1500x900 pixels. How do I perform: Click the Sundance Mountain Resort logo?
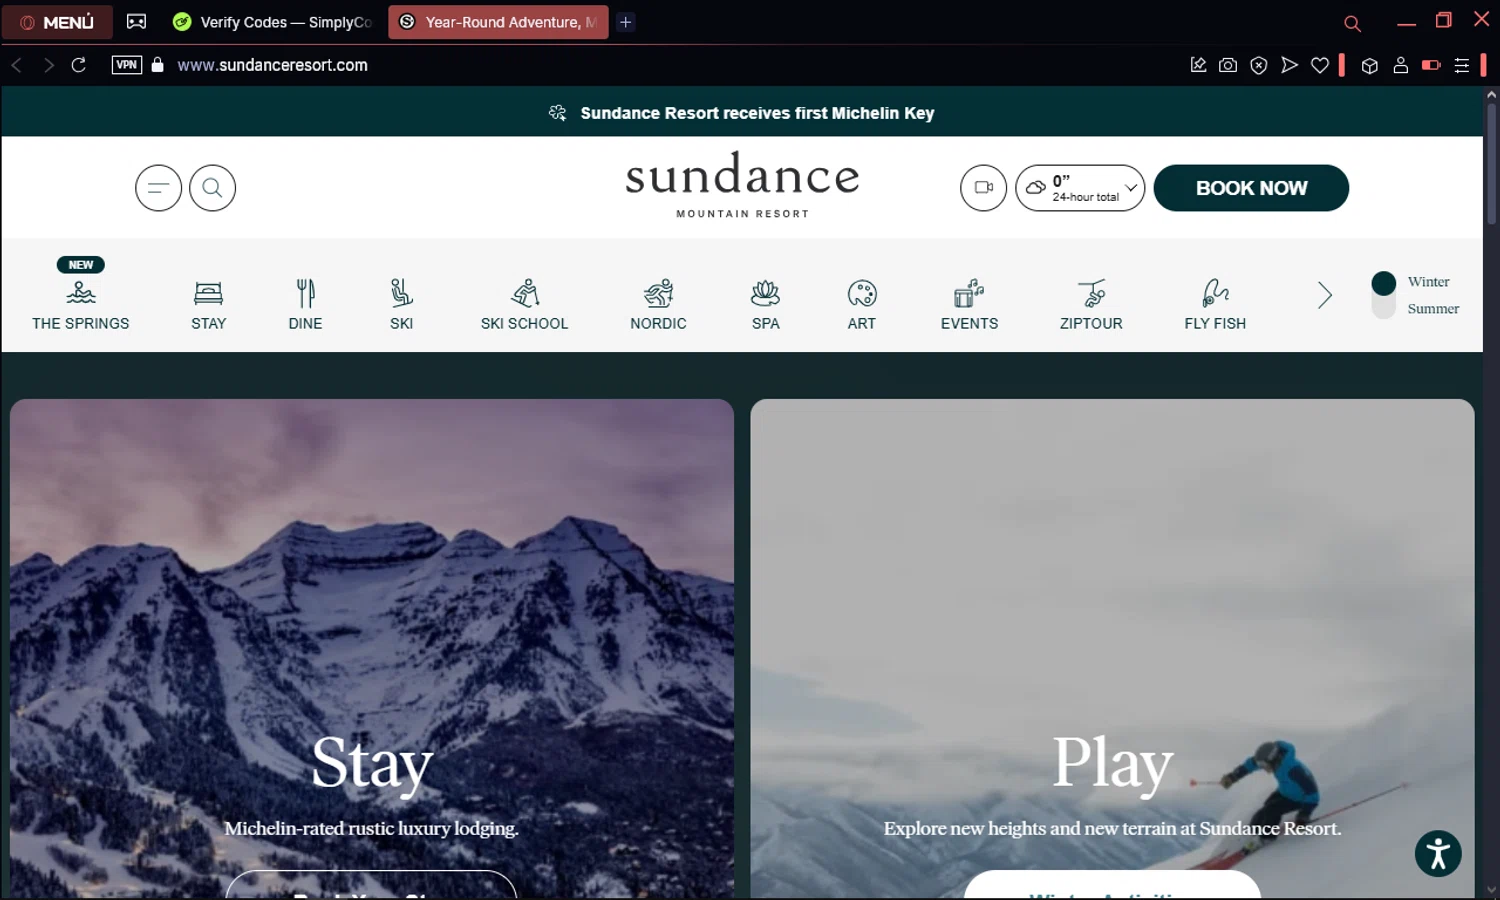pos(742,185)
